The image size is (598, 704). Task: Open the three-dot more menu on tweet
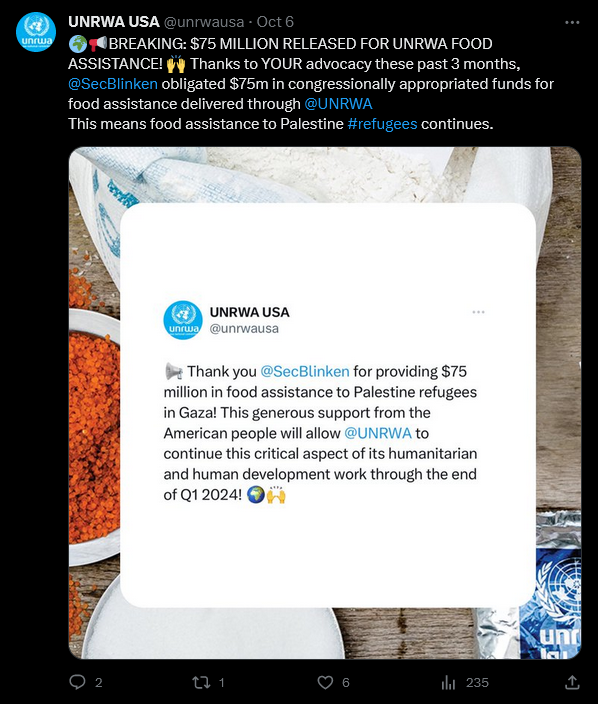click(x=572, y=22)
